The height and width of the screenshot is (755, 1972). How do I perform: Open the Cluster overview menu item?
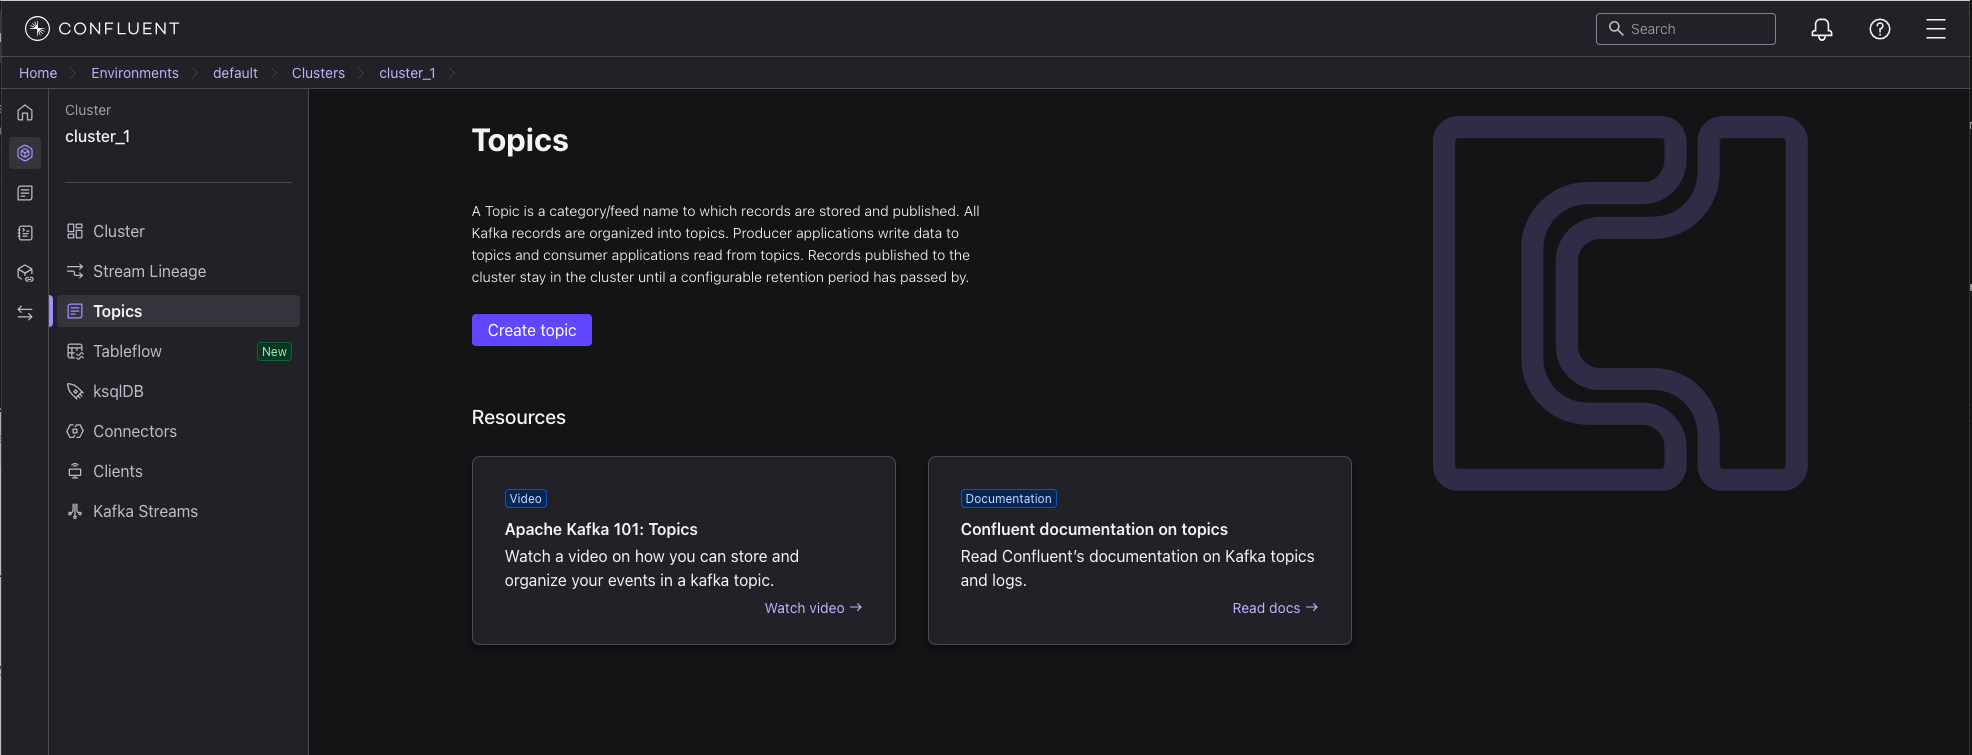tap(178, 231)
